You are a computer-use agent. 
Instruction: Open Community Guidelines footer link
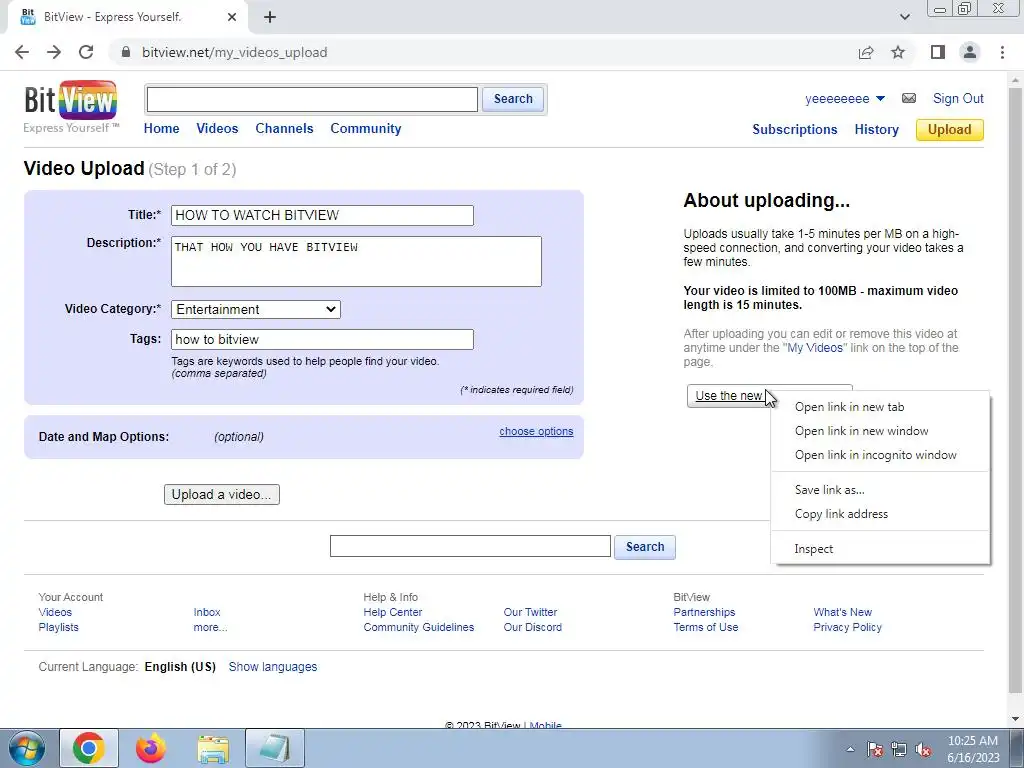pyautogui.click(x=419, y=627)
